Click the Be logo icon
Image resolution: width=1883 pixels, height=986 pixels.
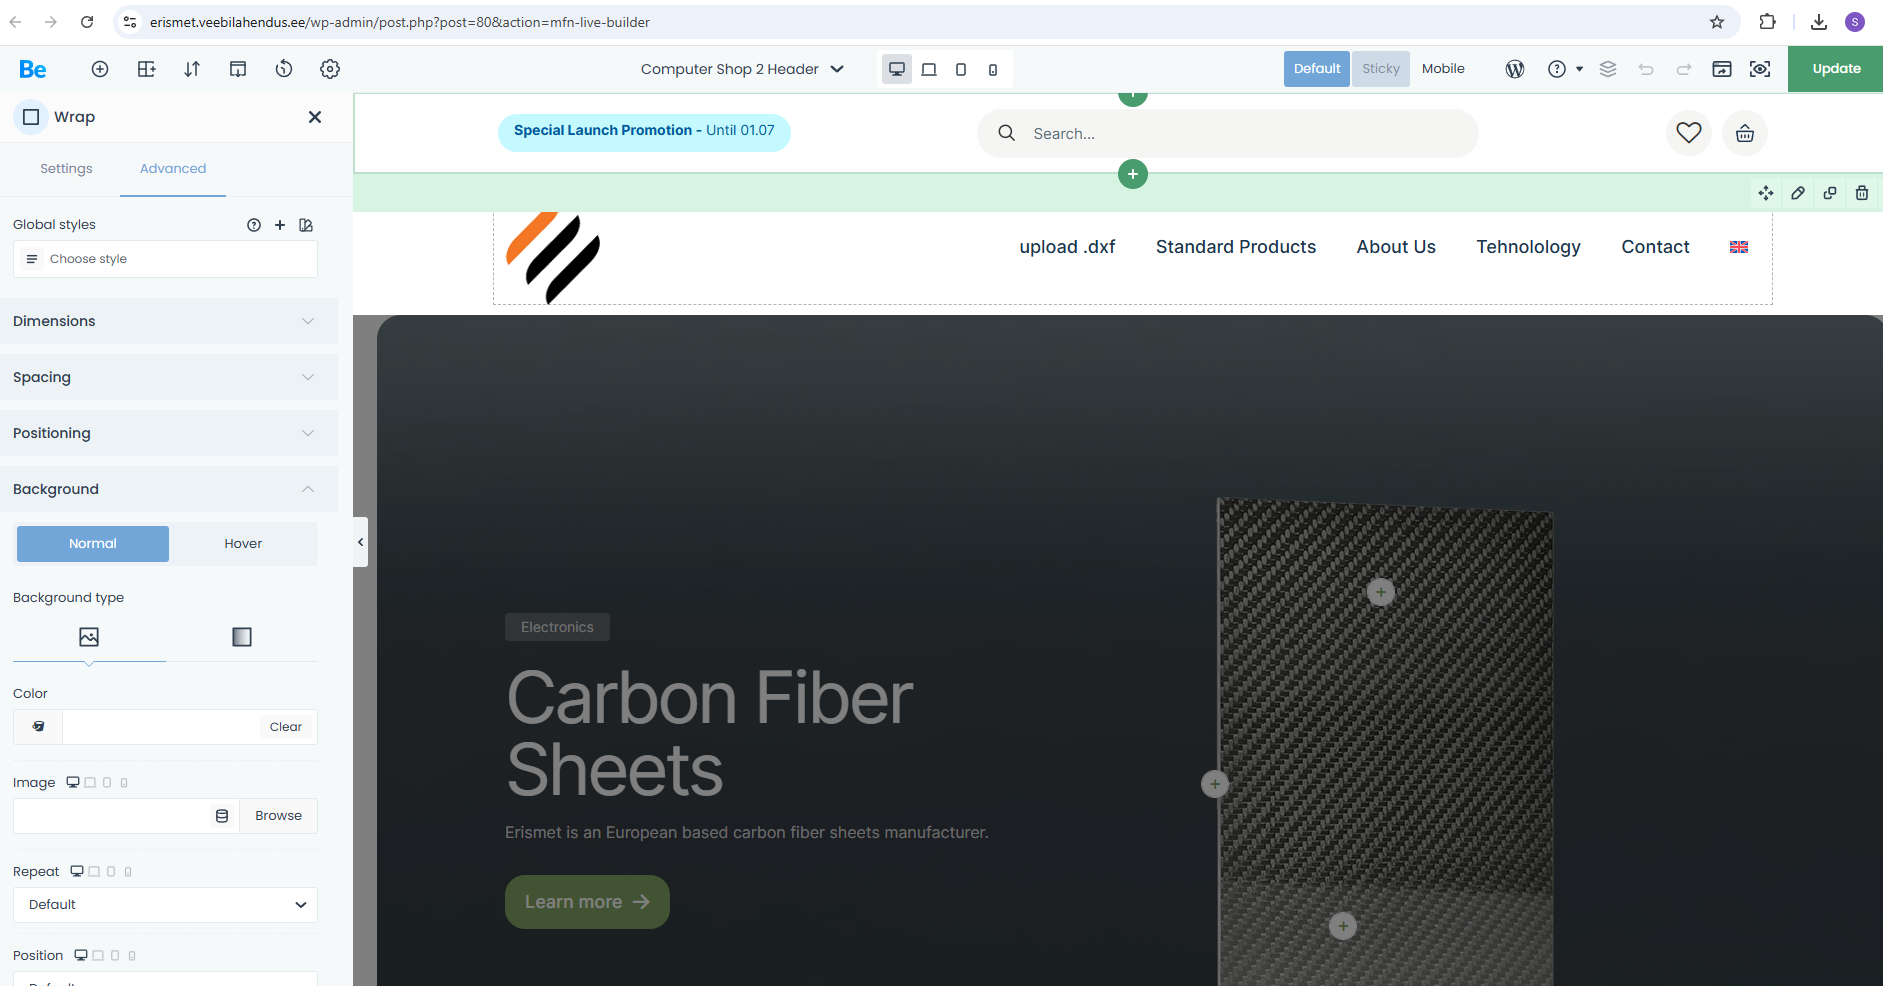point(33,69)
